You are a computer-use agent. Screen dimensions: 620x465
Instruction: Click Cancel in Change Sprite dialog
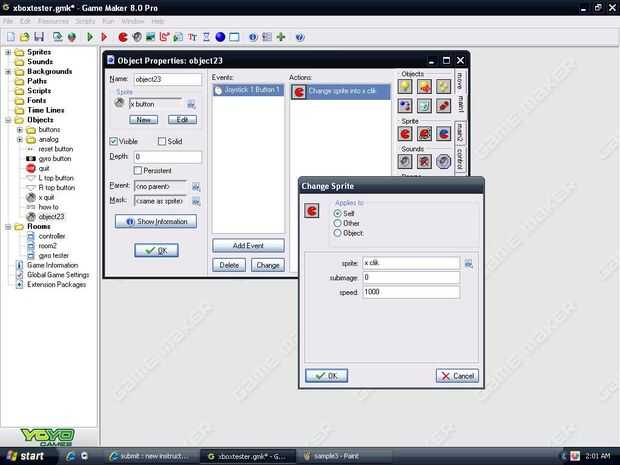457,376
